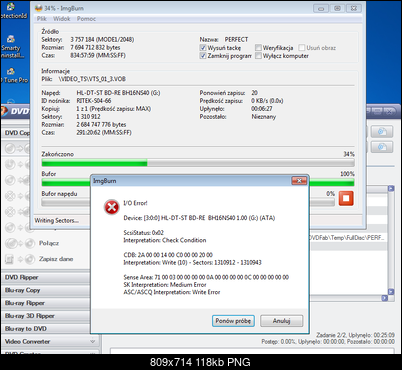Toggle Zamknij program checkbox

tap(202, 56)
